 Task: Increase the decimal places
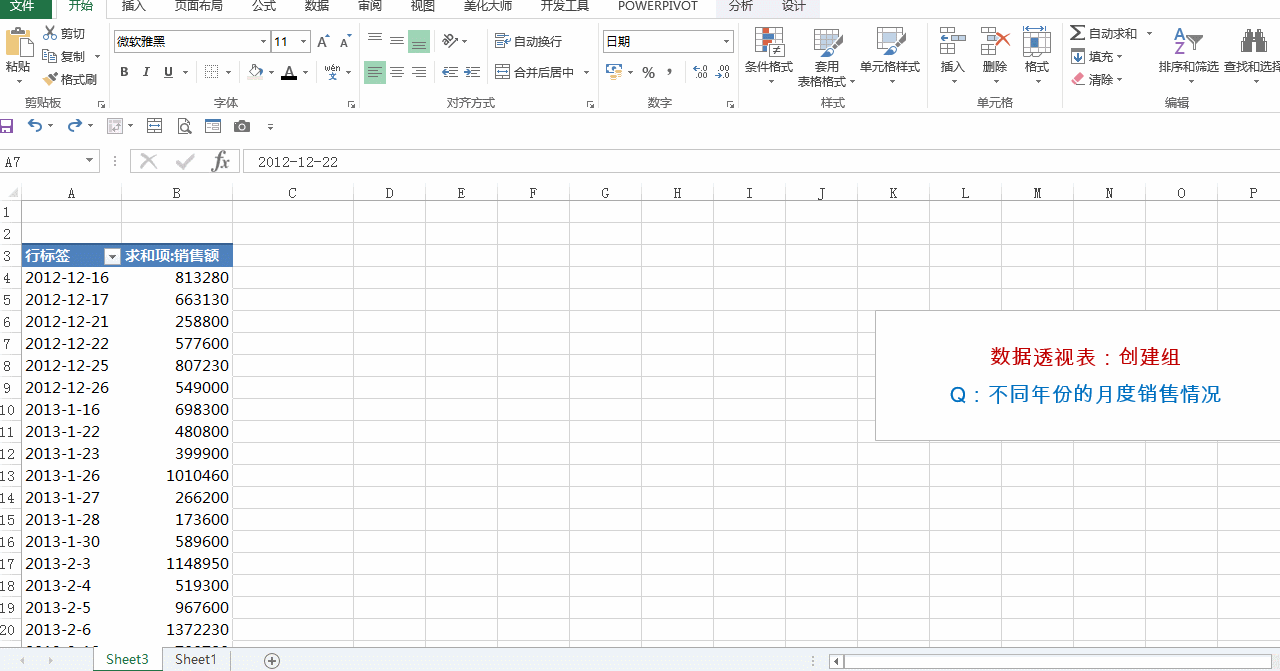coord(700,72)
